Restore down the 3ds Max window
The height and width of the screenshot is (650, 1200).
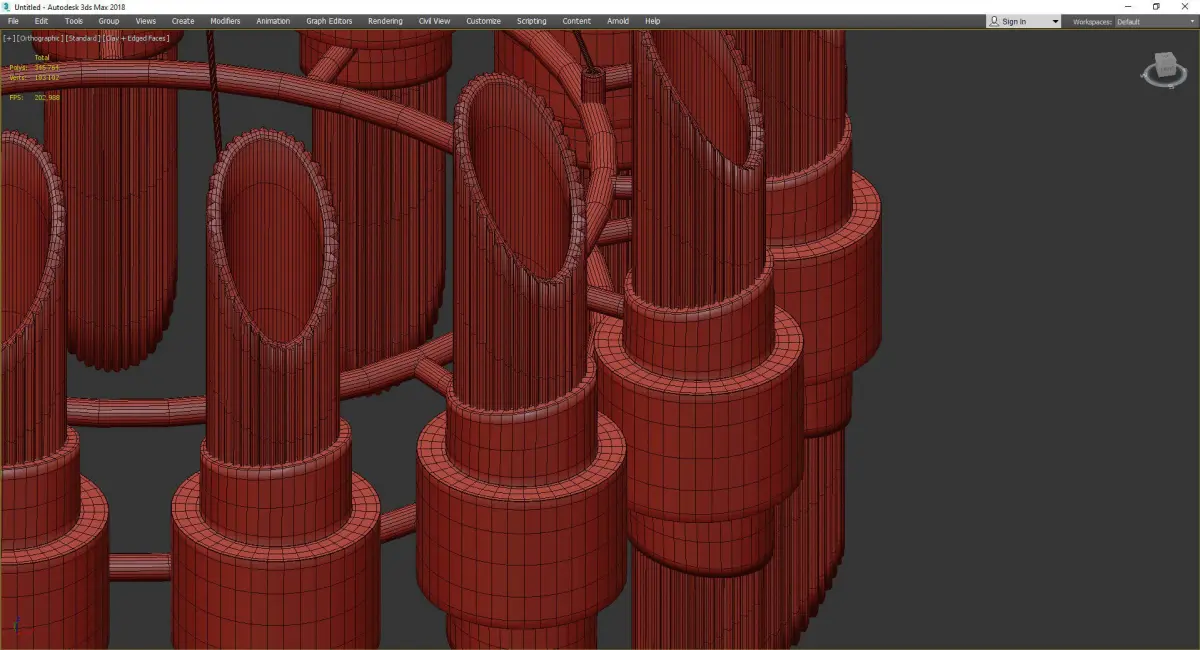(x=1156, y=6)
